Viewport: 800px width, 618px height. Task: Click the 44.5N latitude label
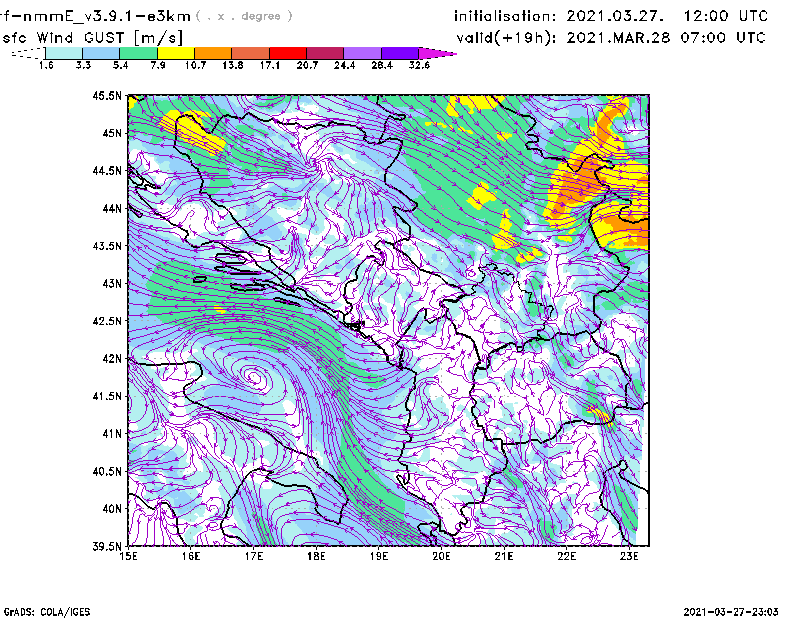click(107, 171)
